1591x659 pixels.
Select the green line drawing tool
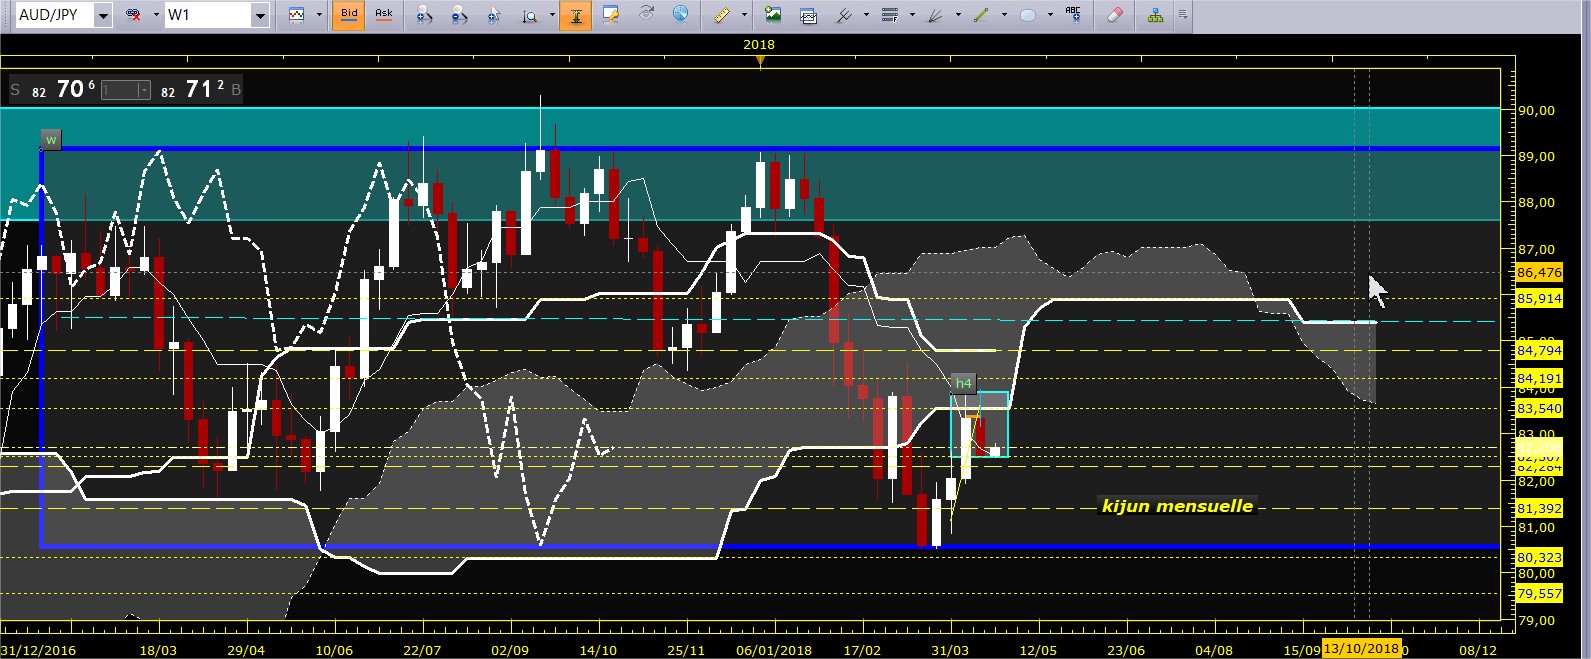[982, 15]
